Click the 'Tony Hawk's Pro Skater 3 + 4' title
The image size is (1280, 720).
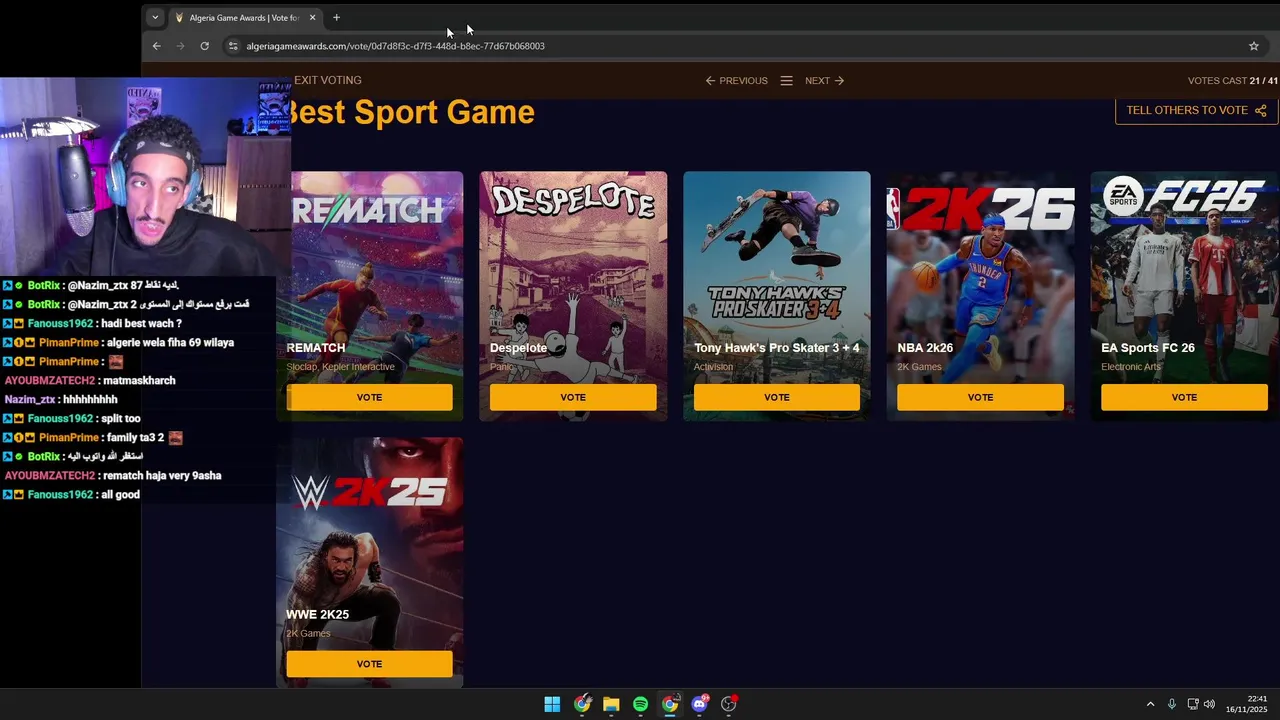pos(777,348)
